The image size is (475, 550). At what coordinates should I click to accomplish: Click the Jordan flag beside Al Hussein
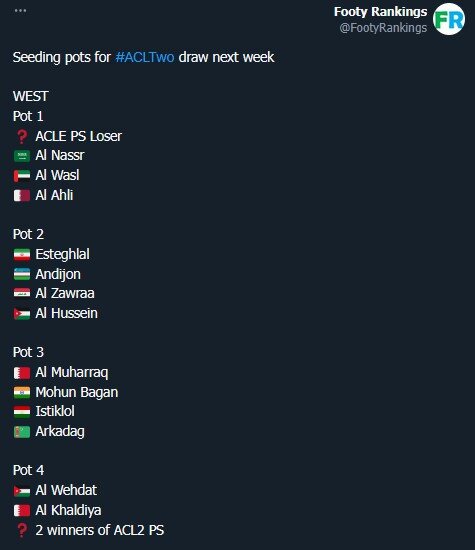(22, 314)
